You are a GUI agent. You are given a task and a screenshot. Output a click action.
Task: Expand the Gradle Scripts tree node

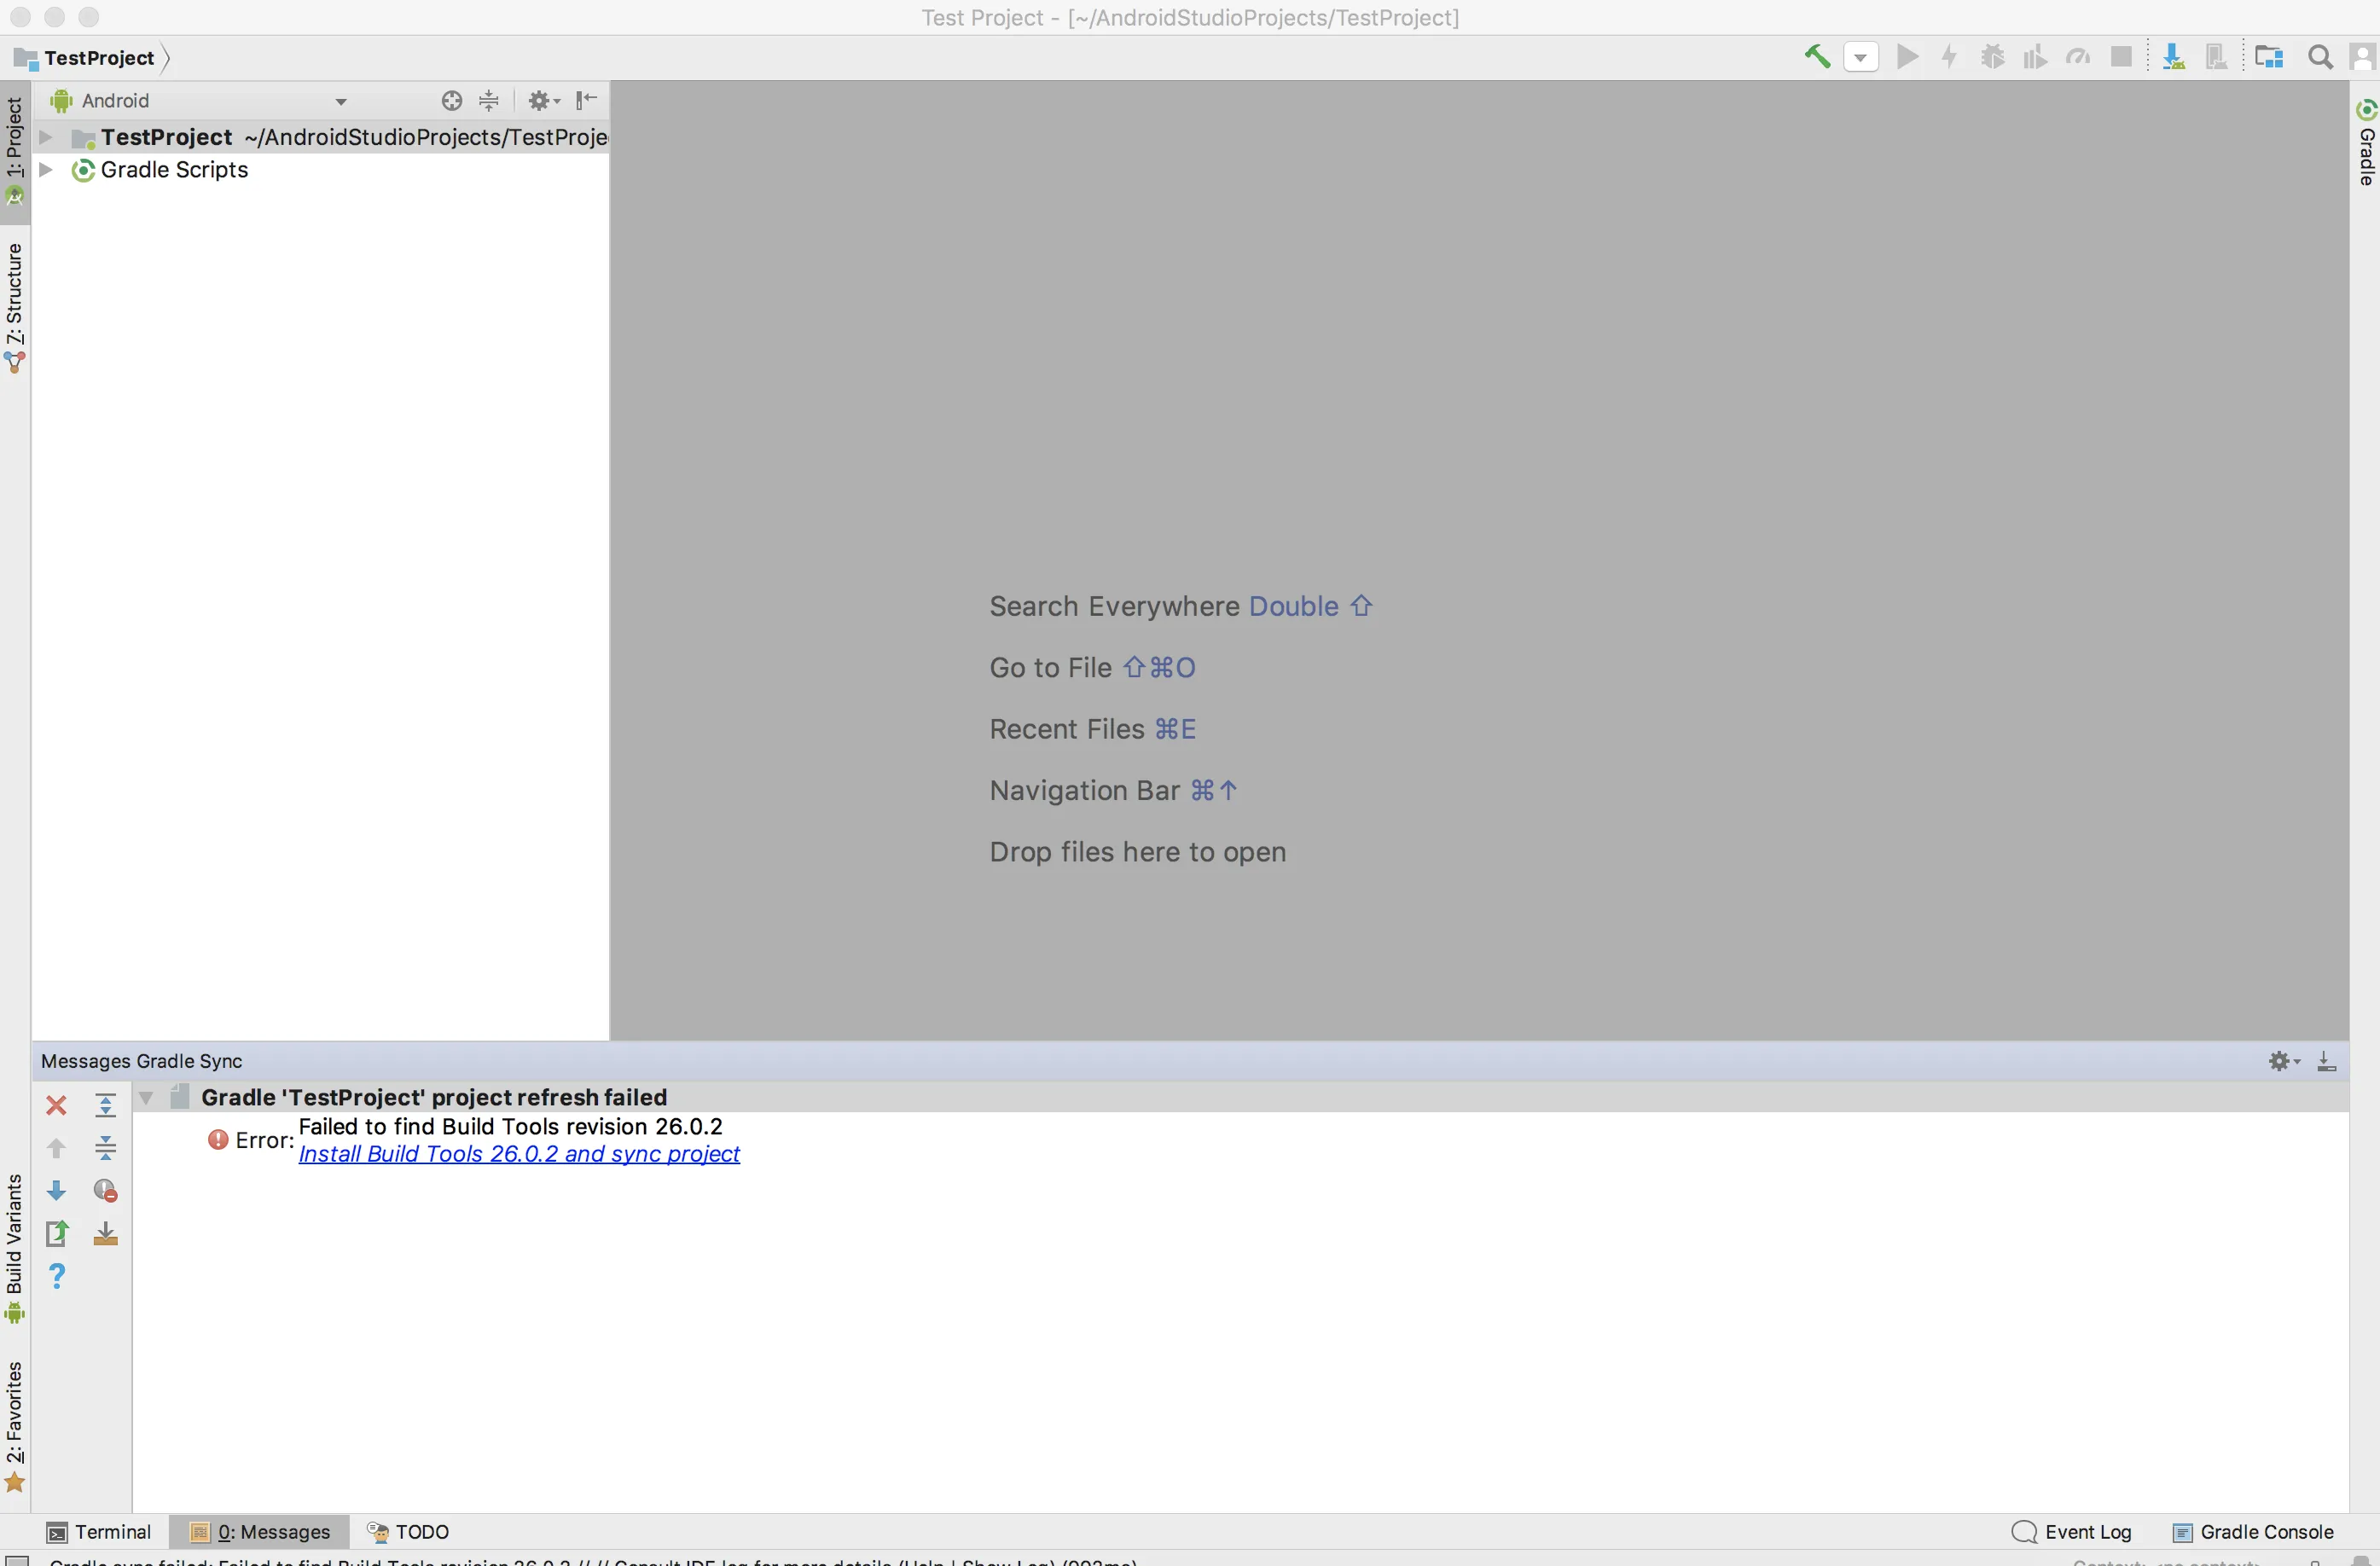pos(45,170)
